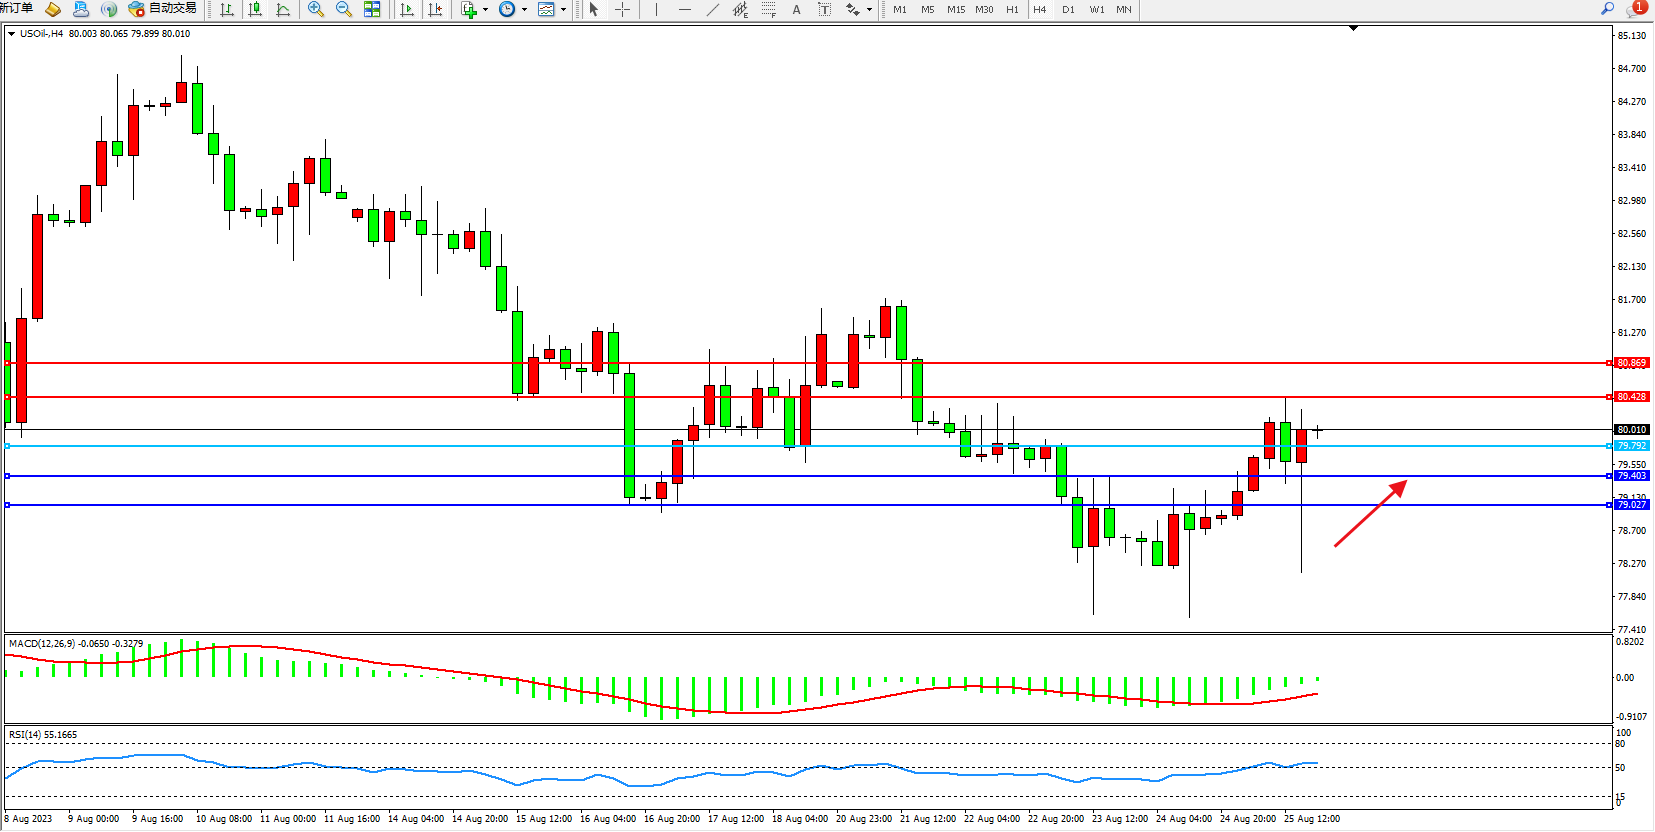Screen dimensions: 1655x832
Task: Pick the trendline drawing tool
Action: click(712, 10)
